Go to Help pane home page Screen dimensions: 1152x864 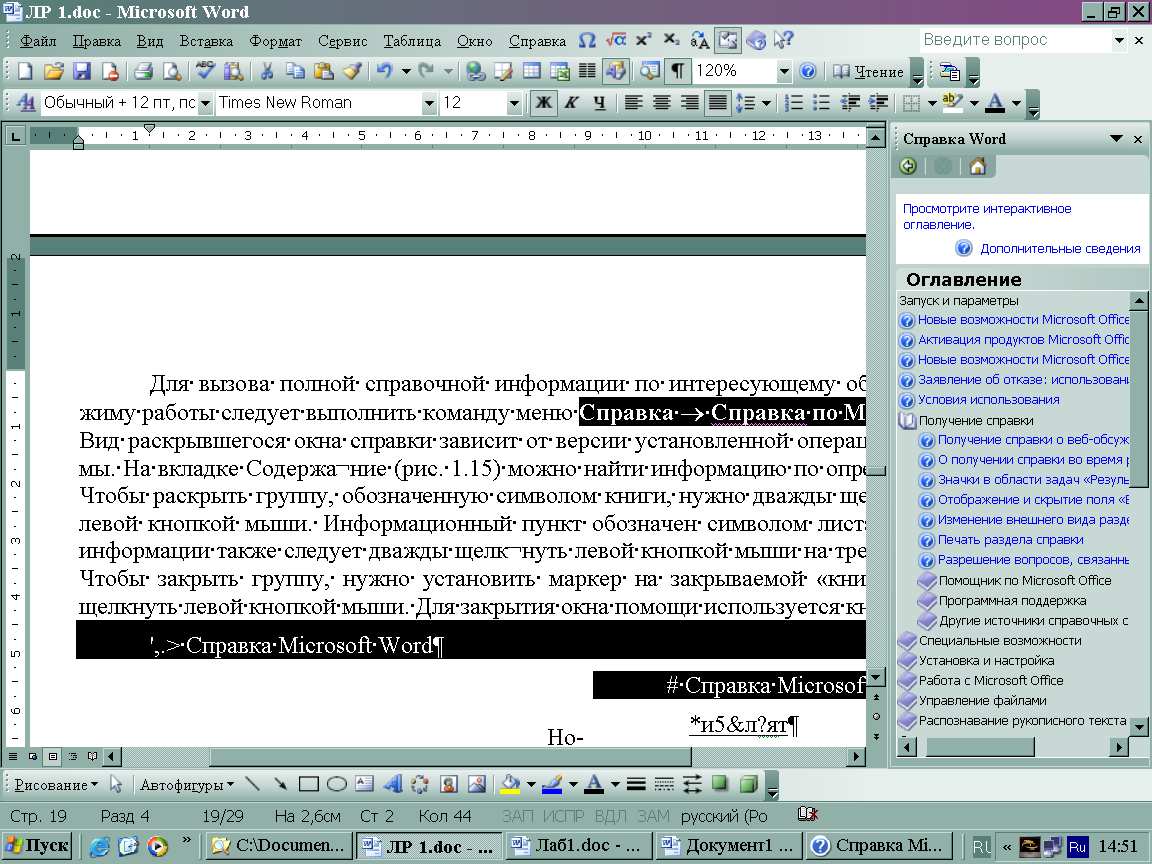(977, 167)
